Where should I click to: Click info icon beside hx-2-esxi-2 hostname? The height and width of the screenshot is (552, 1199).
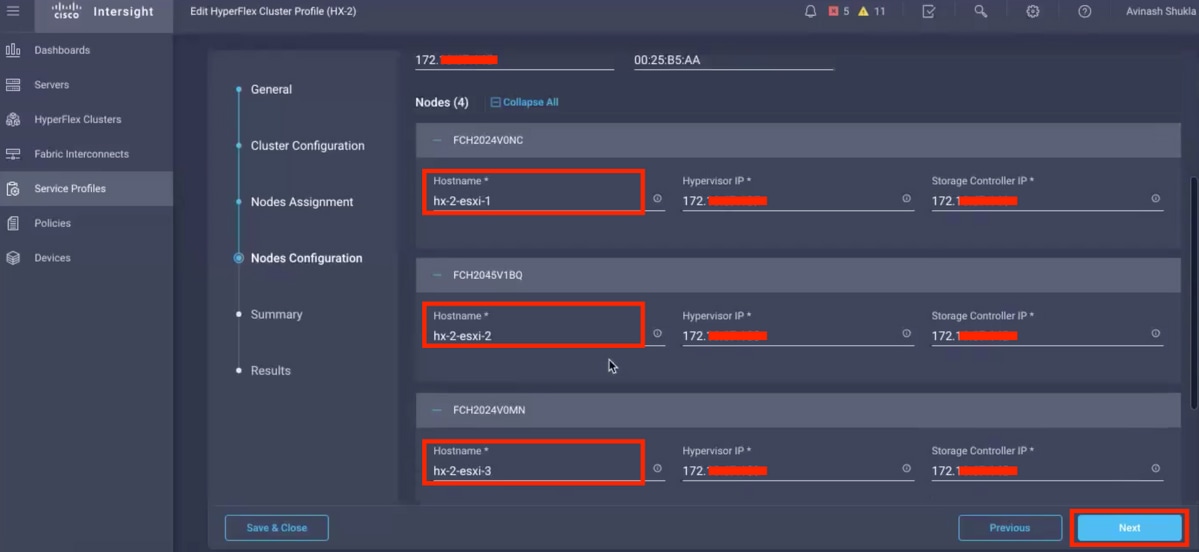(x=658, y=333)
